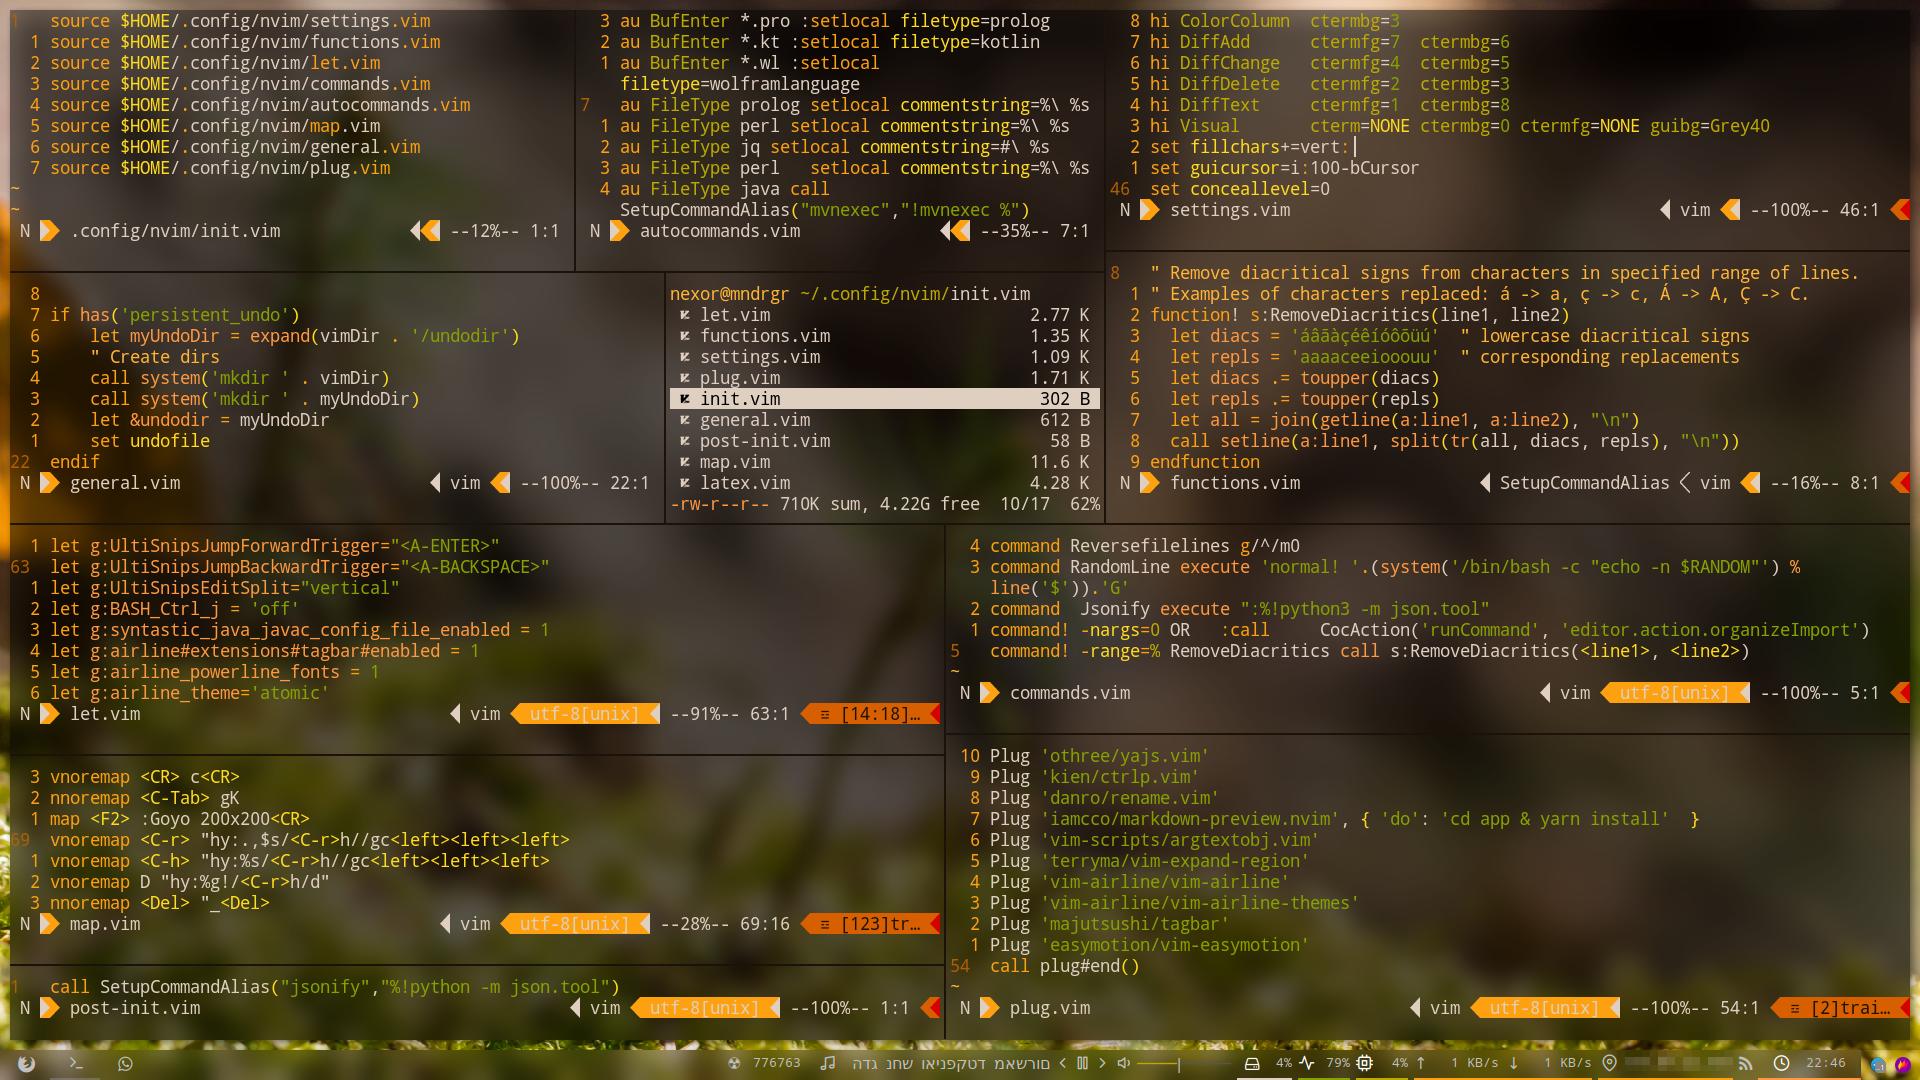Click the music note icon
1920x1080 pixels.
(x=827, y=1064)
